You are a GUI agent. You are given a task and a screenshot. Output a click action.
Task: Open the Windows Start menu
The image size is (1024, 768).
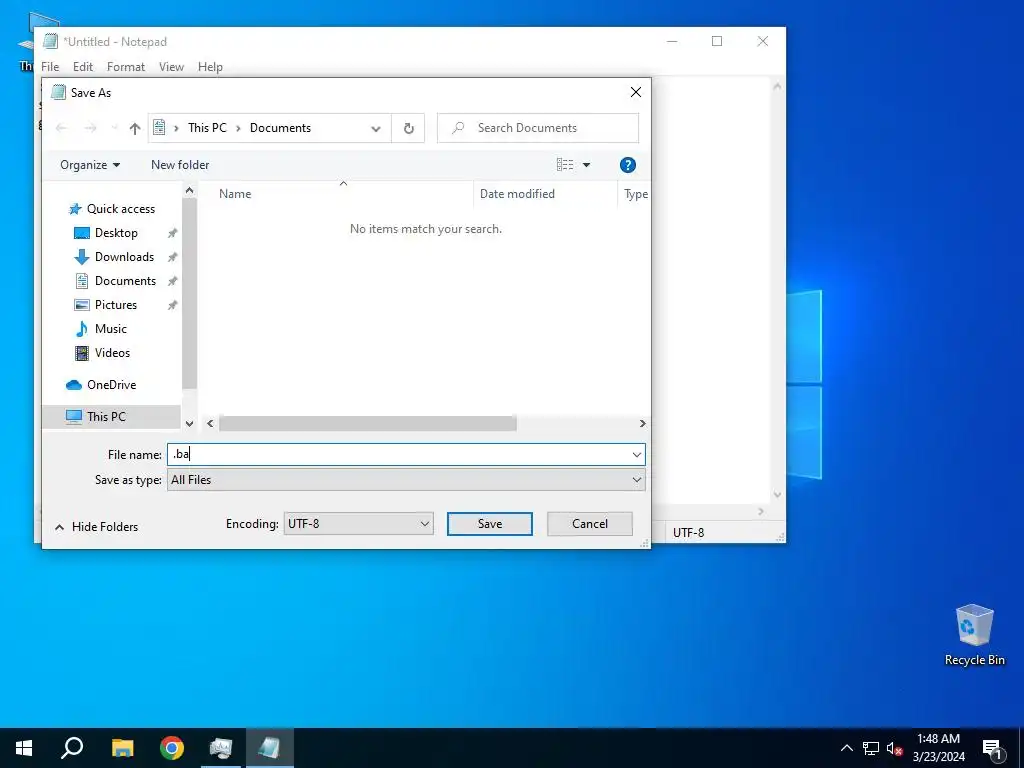point(24,748)
